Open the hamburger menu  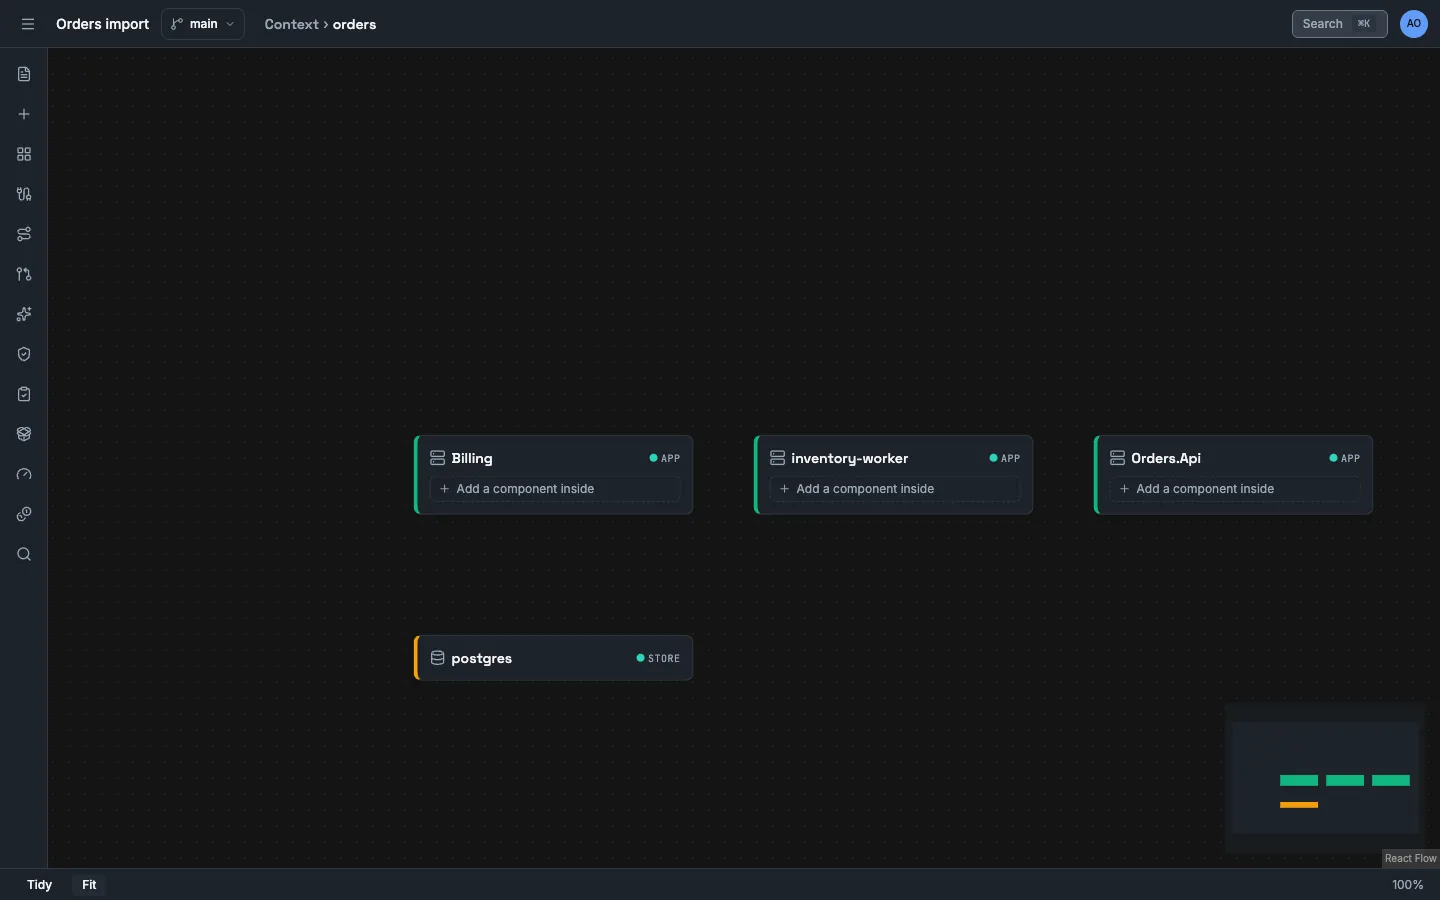28,24
